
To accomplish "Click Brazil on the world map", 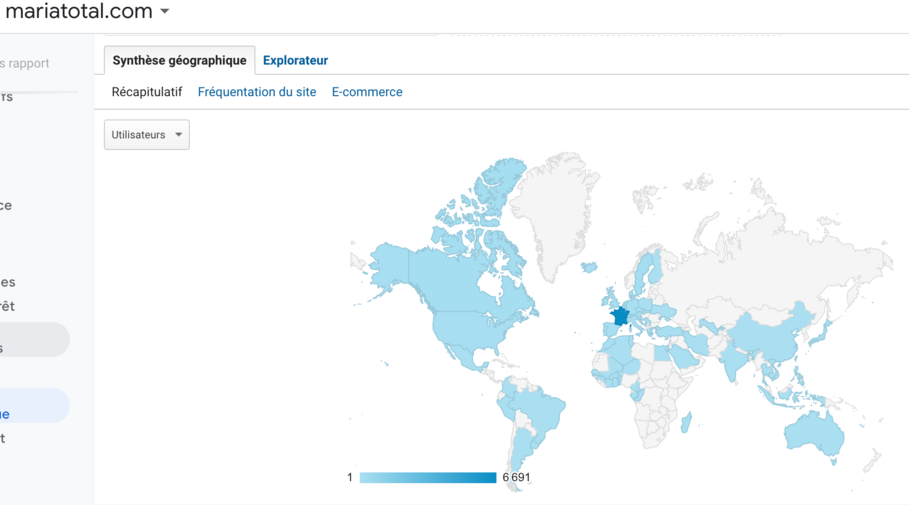I will (535, 410).
